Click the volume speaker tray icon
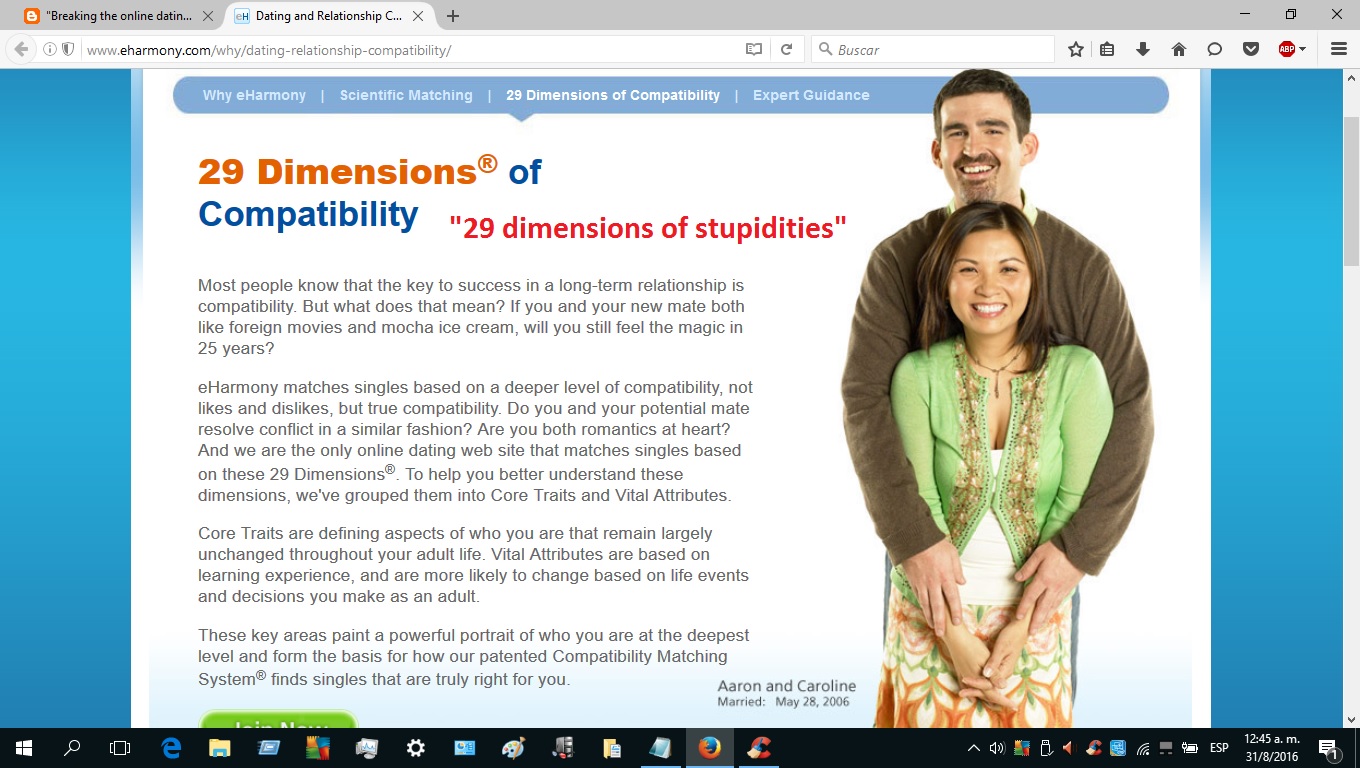Image resolution: width=1360 pixels, height=768 pixels. coord(996,748)
